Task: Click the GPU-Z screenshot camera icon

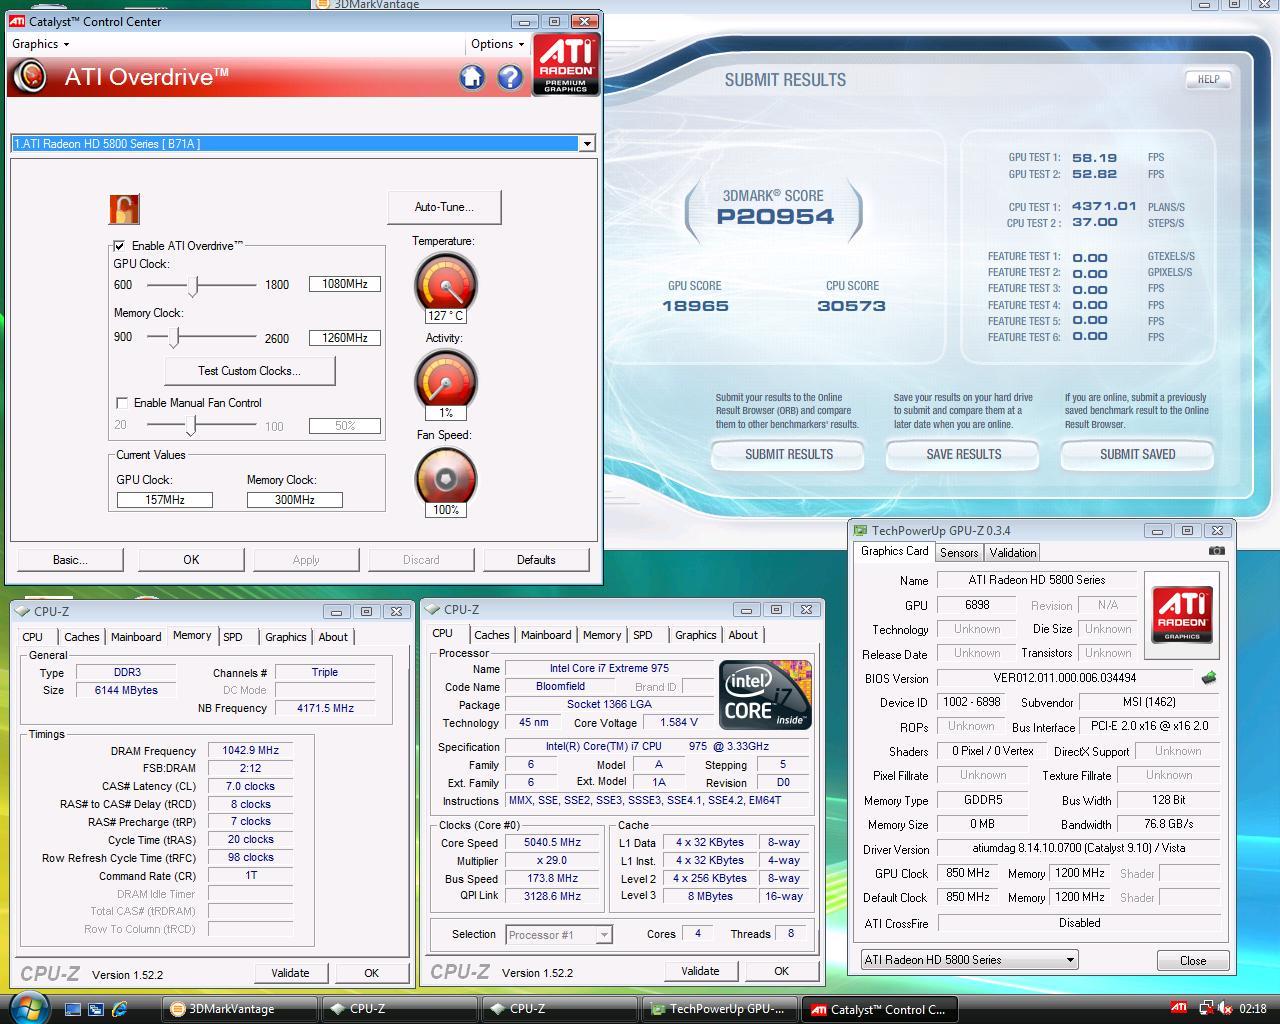Action: coord(1216,550)
